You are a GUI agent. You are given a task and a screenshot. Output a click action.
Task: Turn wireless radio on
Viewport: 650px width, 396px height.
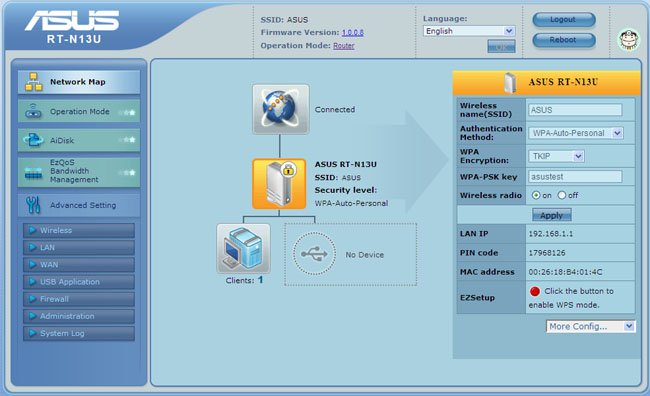(536, 195)
